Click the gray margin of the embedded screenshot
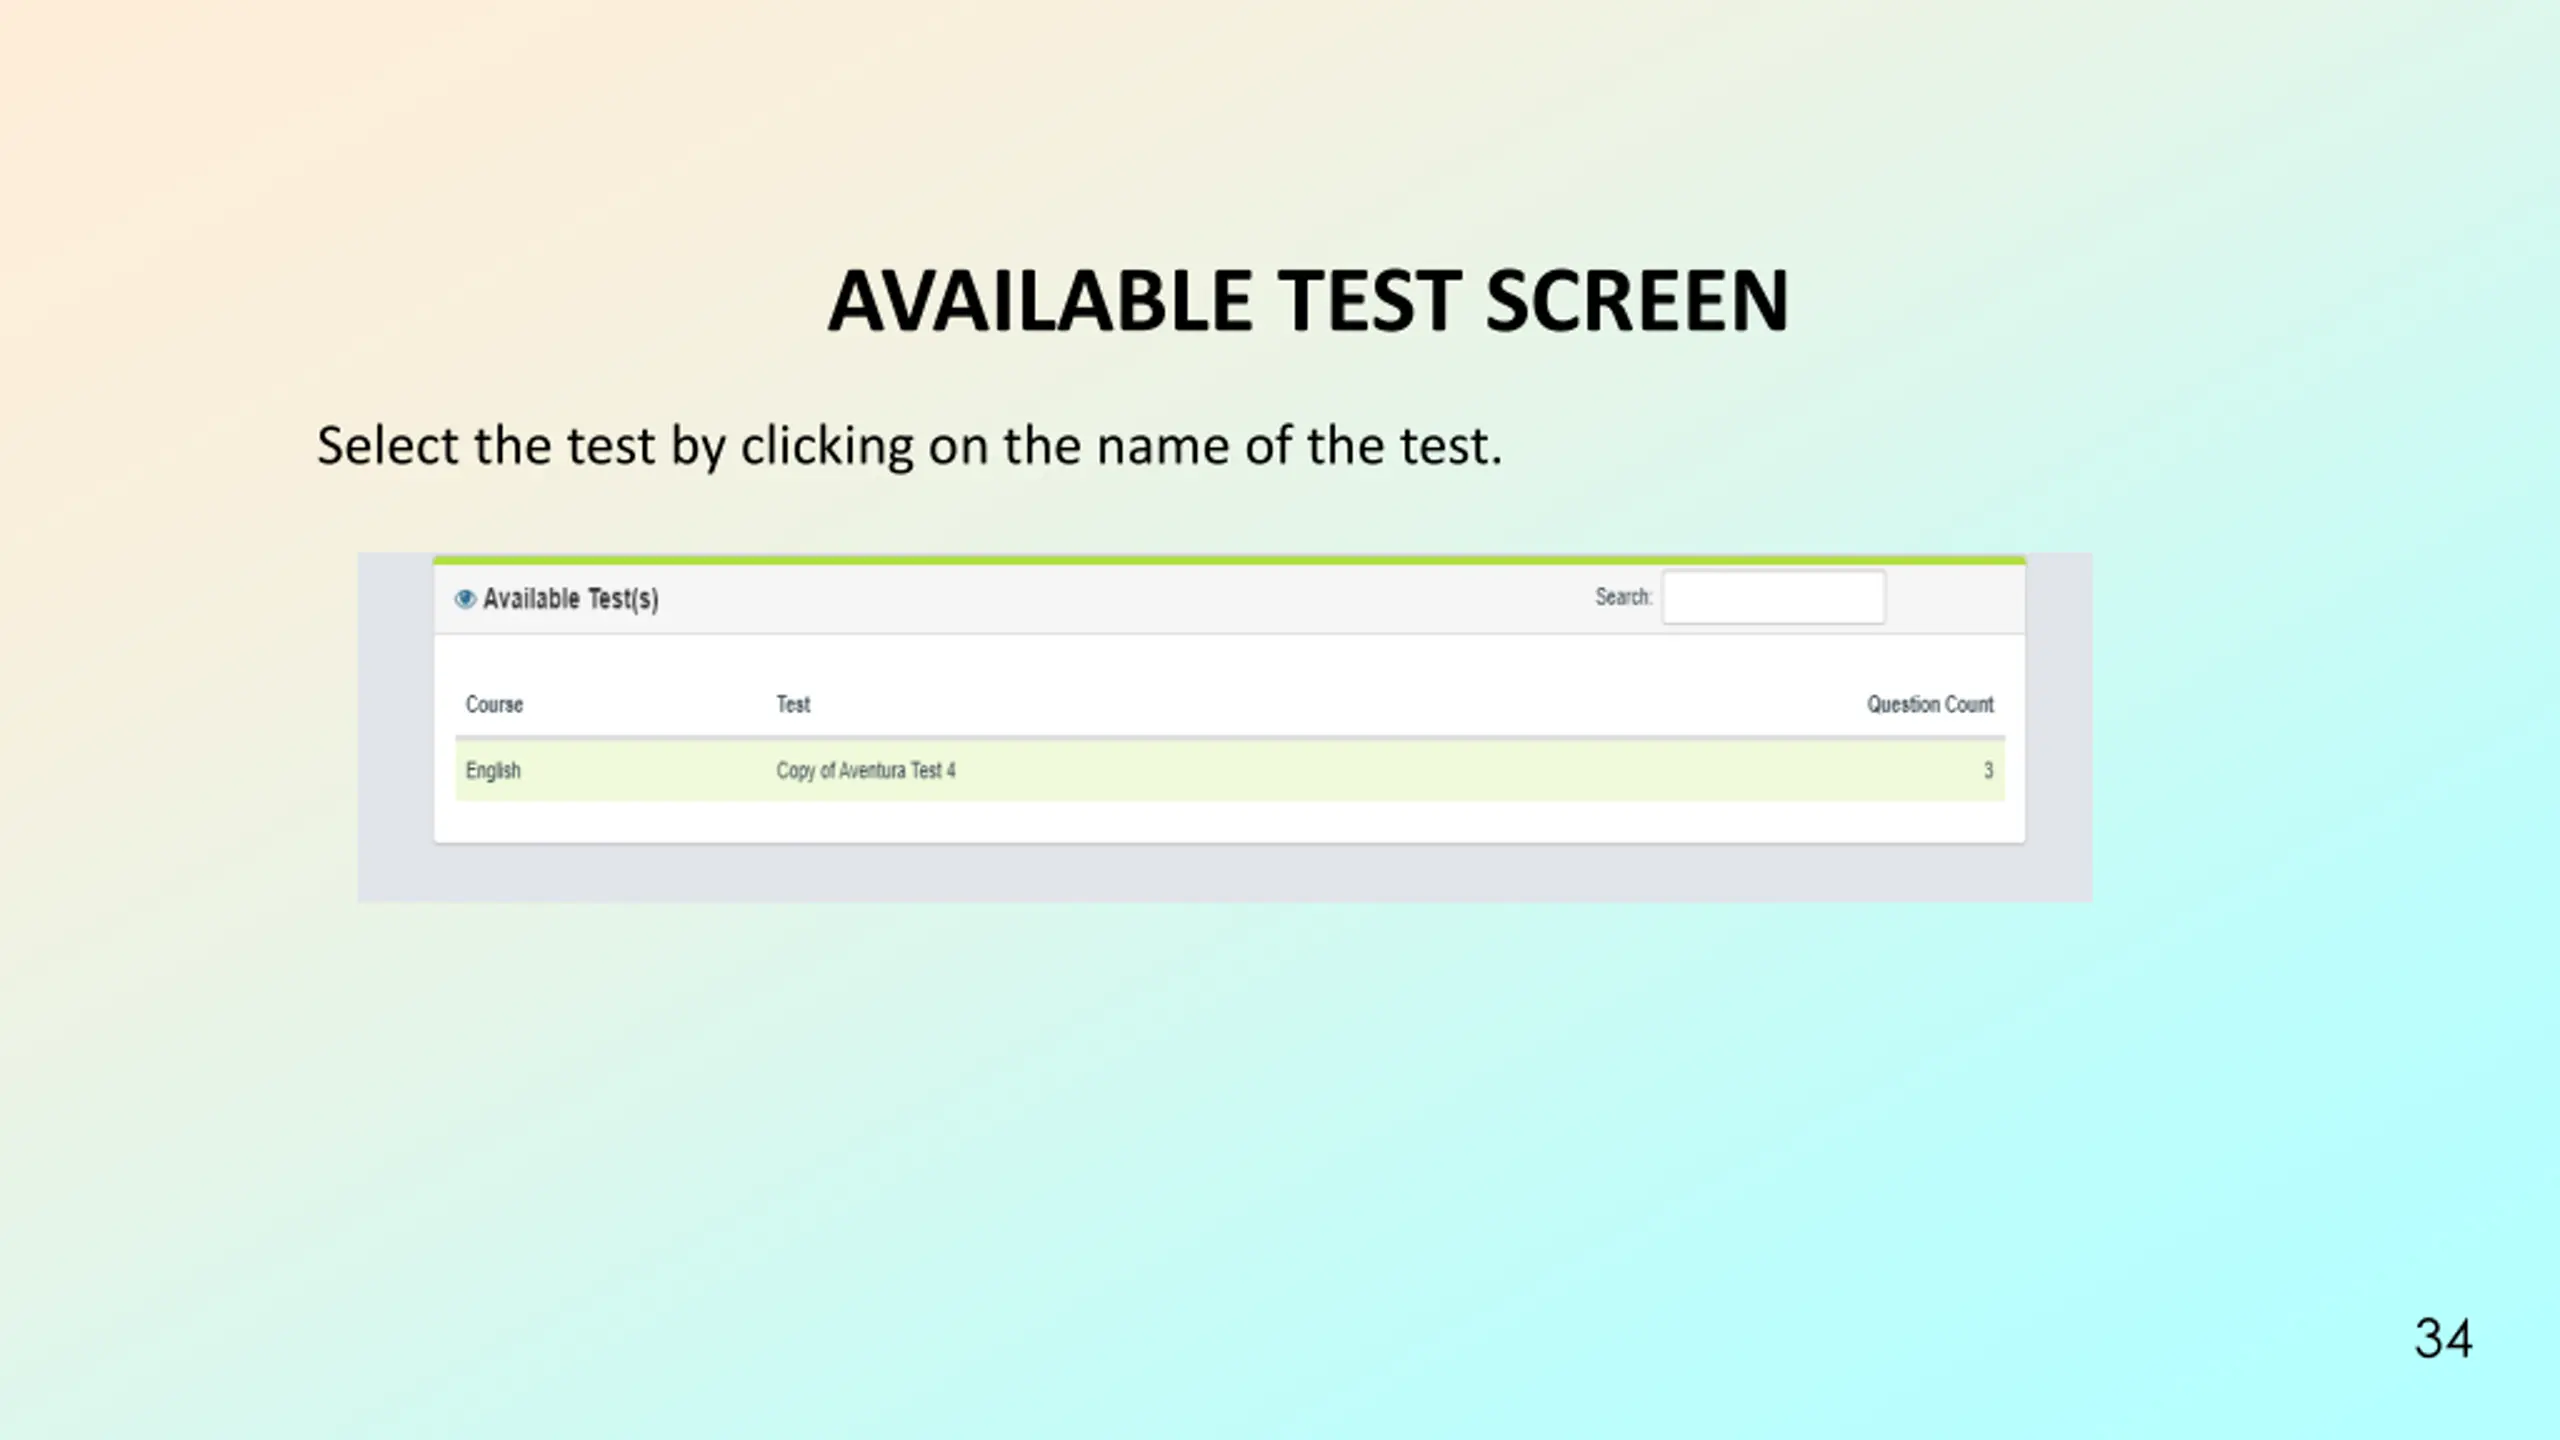This screenshot has height=1440, width=2560. pos(1225,873)
